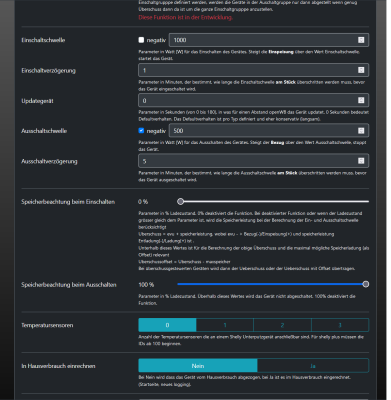This screenshot has width=391, height=400.
Task: Focus the Einschaltschwelle field showing 1000
Action: [269, 40]
